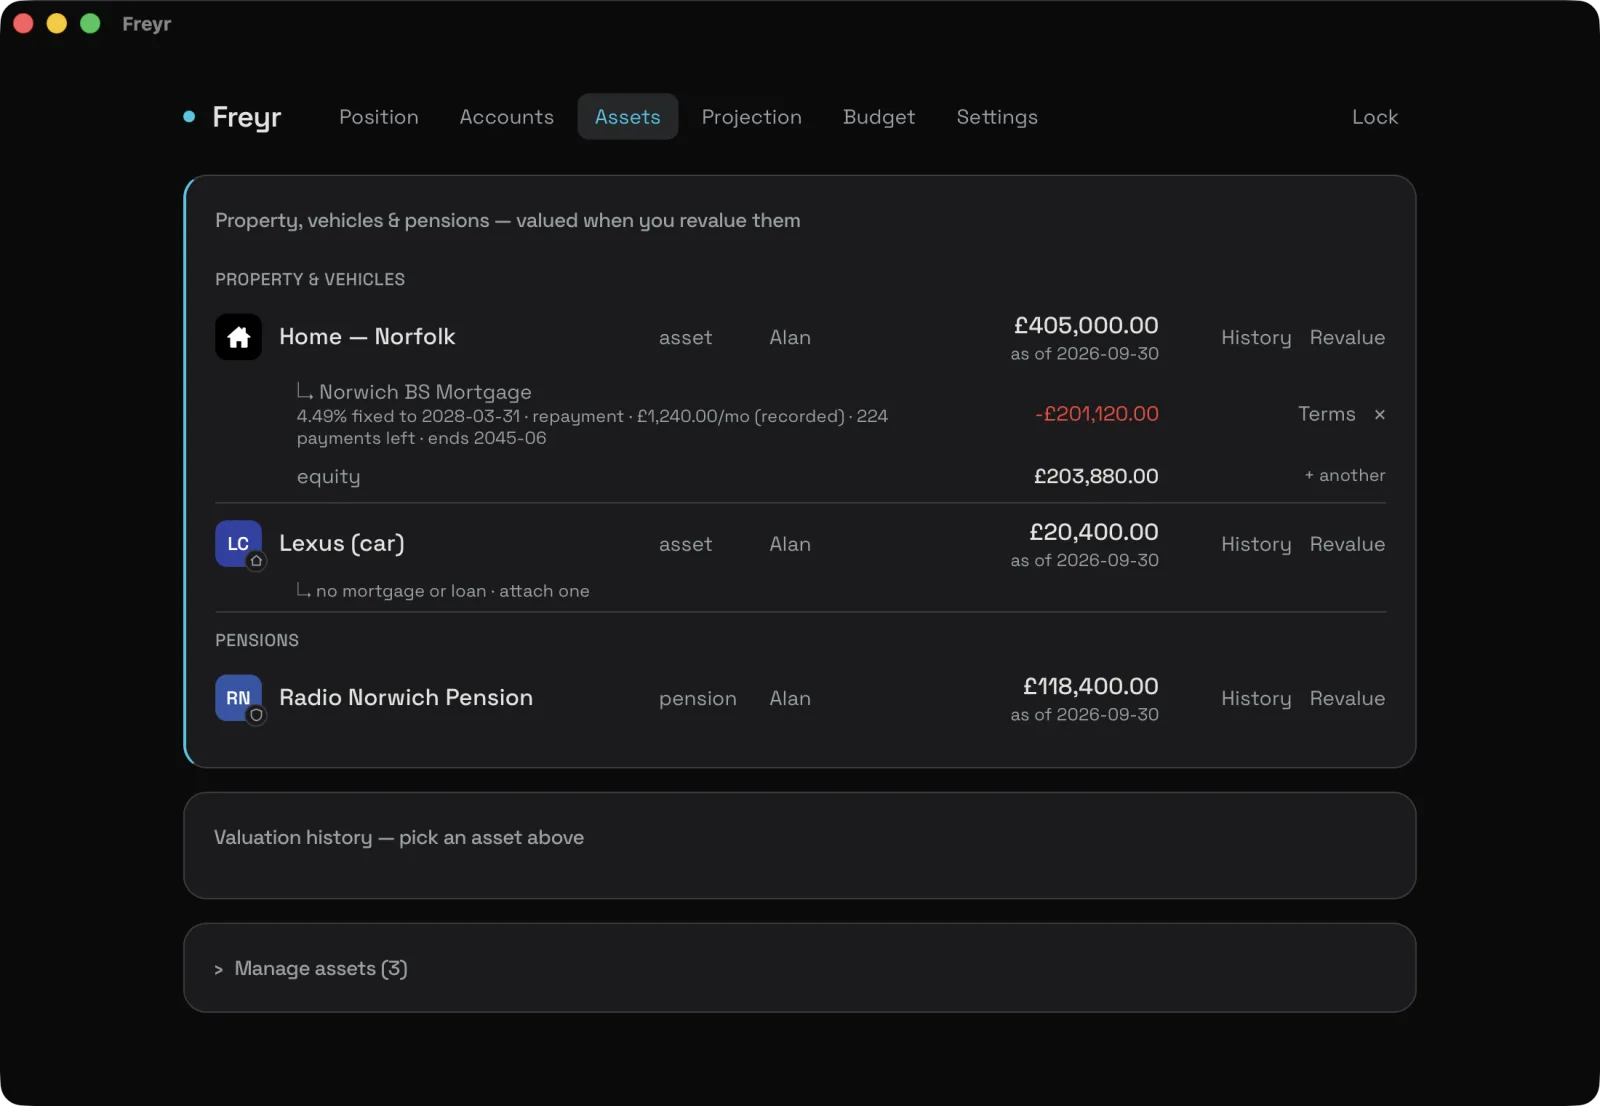Switch to the Accounts tab

pyautogui.click(x=507, y=117)
